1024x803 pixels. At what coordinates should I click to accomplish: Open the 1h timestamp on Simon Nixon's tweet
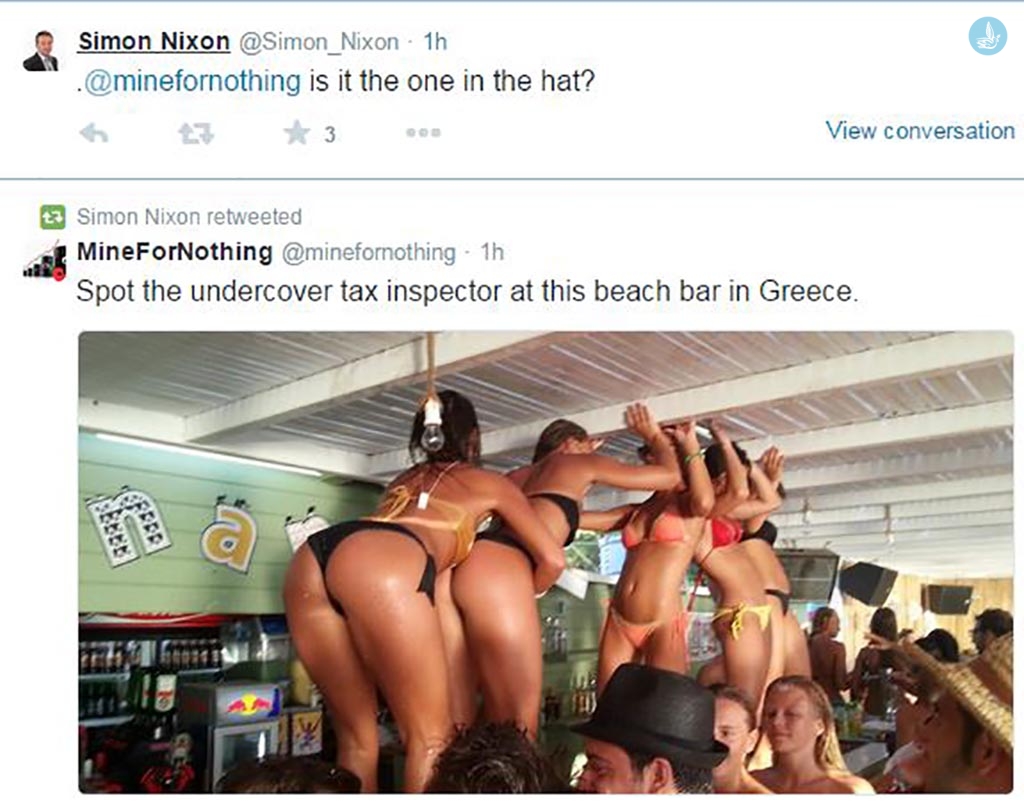pos(435,42)
